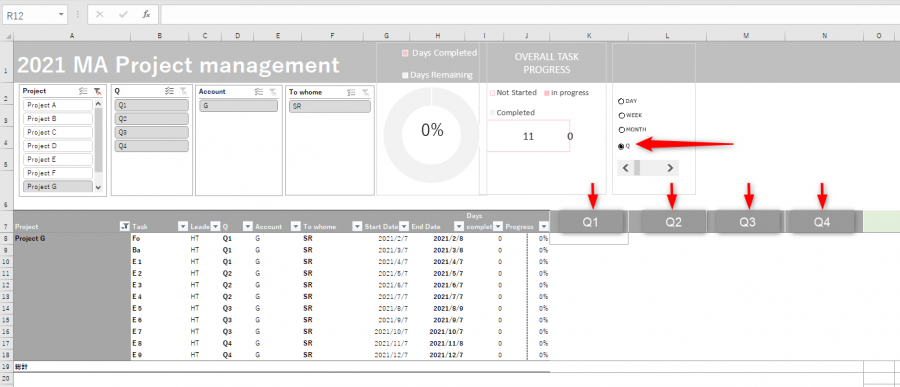Click the Q2 timeline header button
The image size is (900, 387).
coord(673,222)
